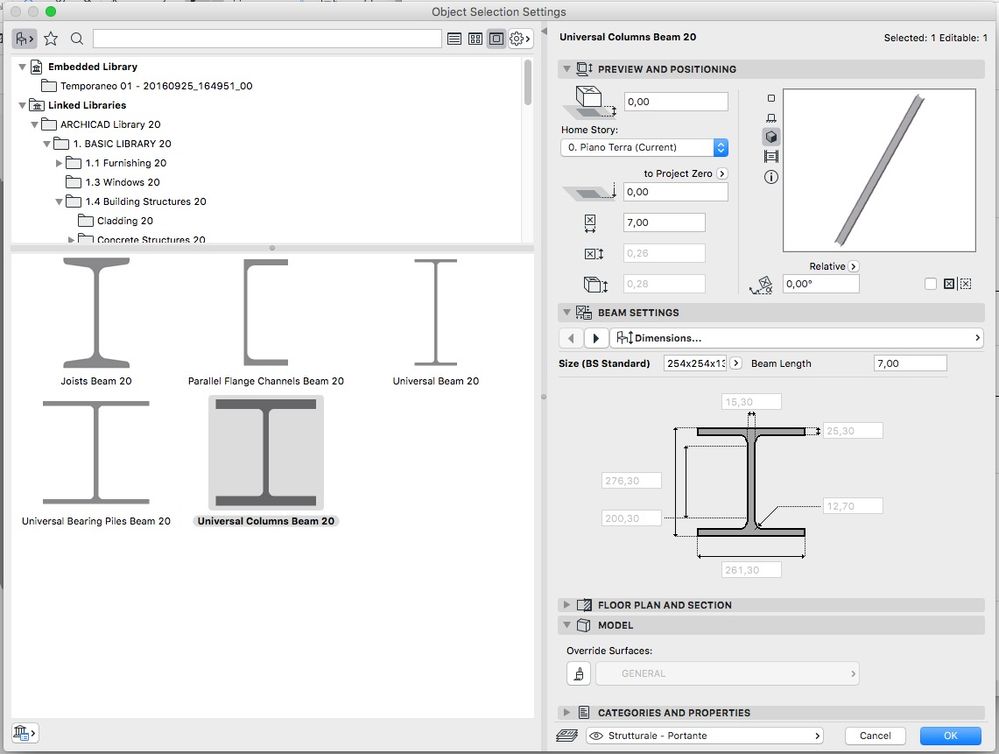Click the layer icon beside Strutturale - Portante
Screen dimensions: 999x754
pos(567,736)
